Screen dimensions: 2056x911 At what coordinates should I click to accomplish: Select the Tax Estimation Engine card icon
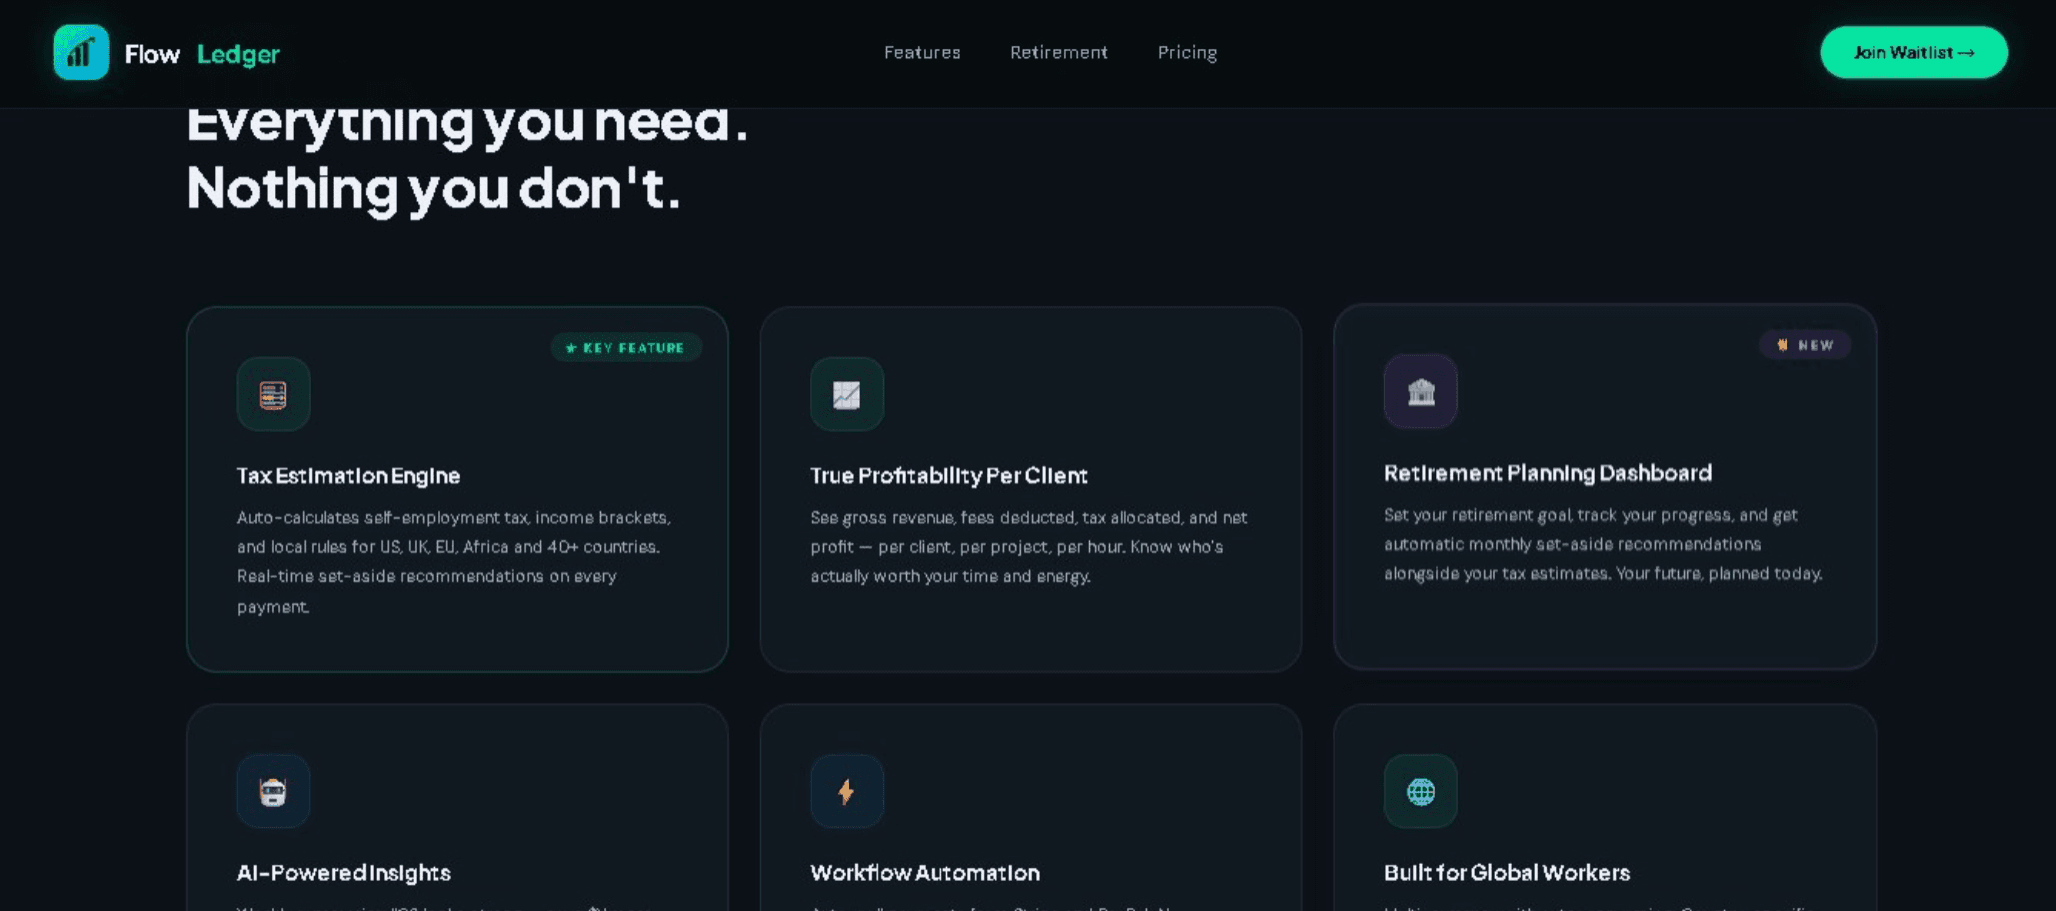point(273,394)
